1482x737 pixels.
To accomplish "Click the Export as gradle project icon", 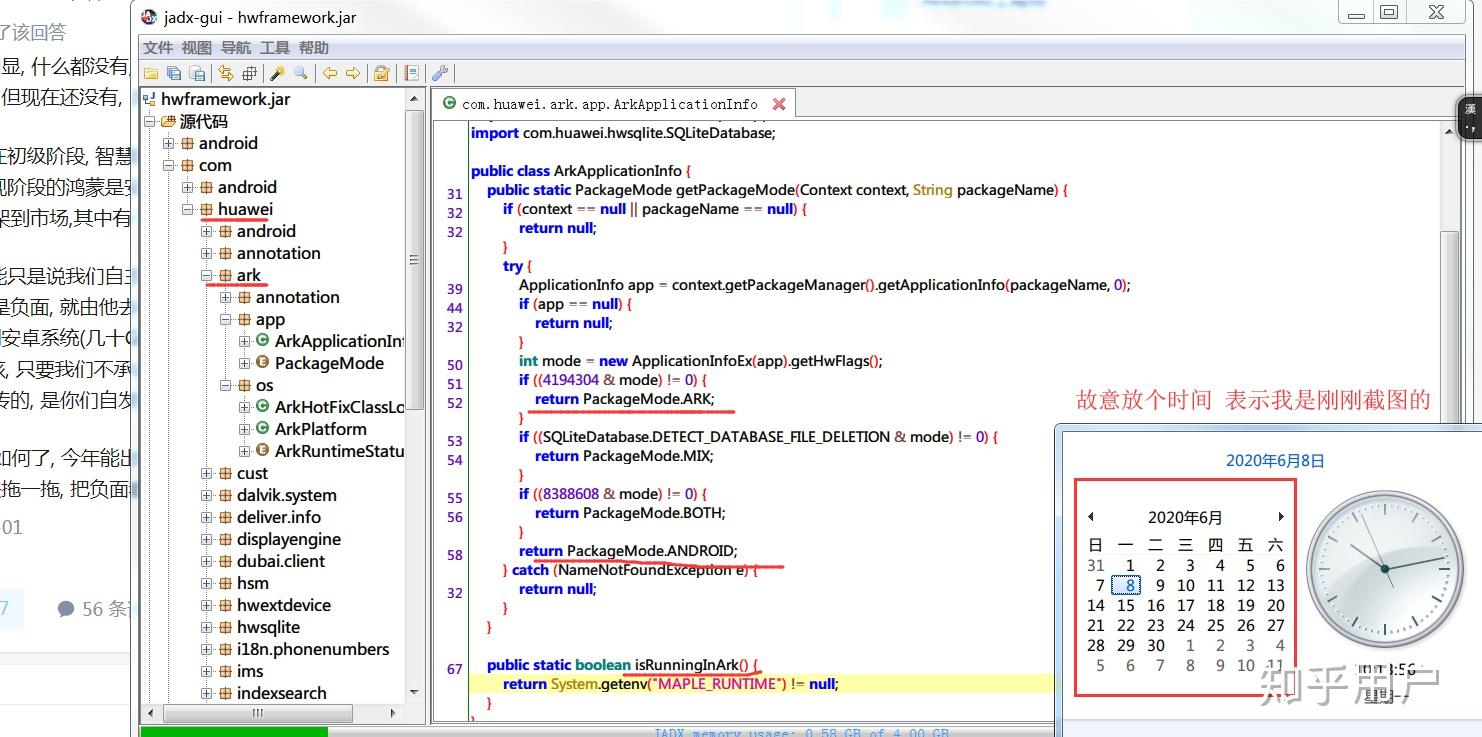I will [197, 73].
